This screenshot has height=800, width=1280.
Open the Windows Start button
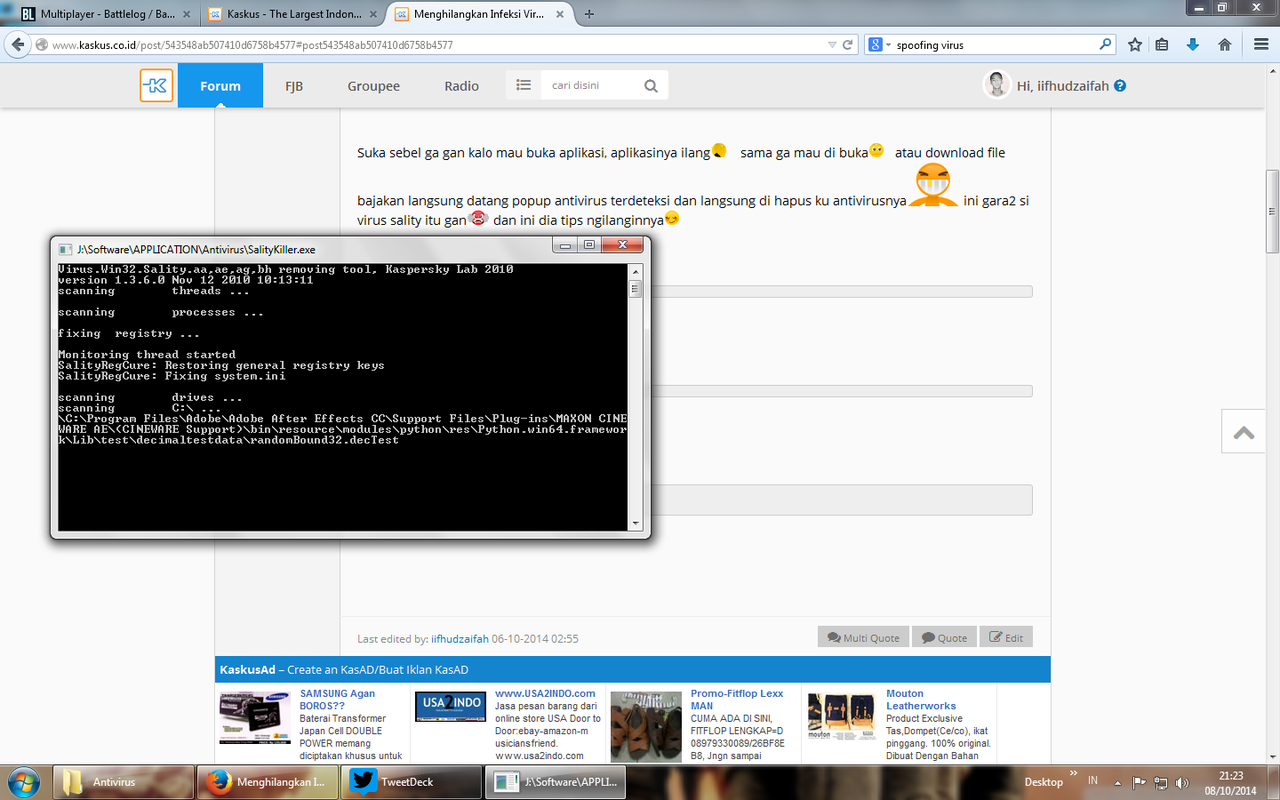click(23, 781)
